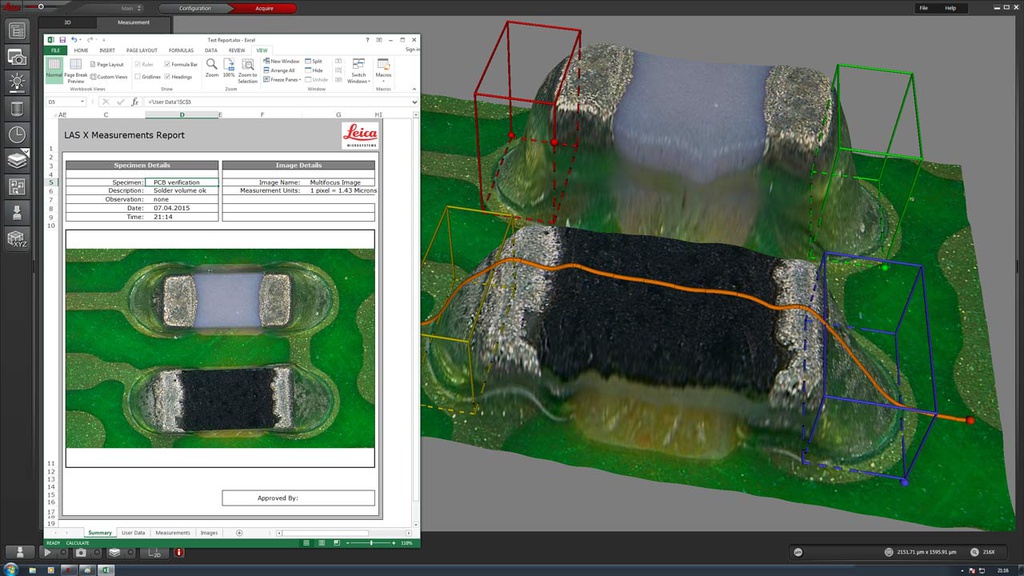
Task: Adjust the slider in Leica top-left bar
Action: click(40, 7)
